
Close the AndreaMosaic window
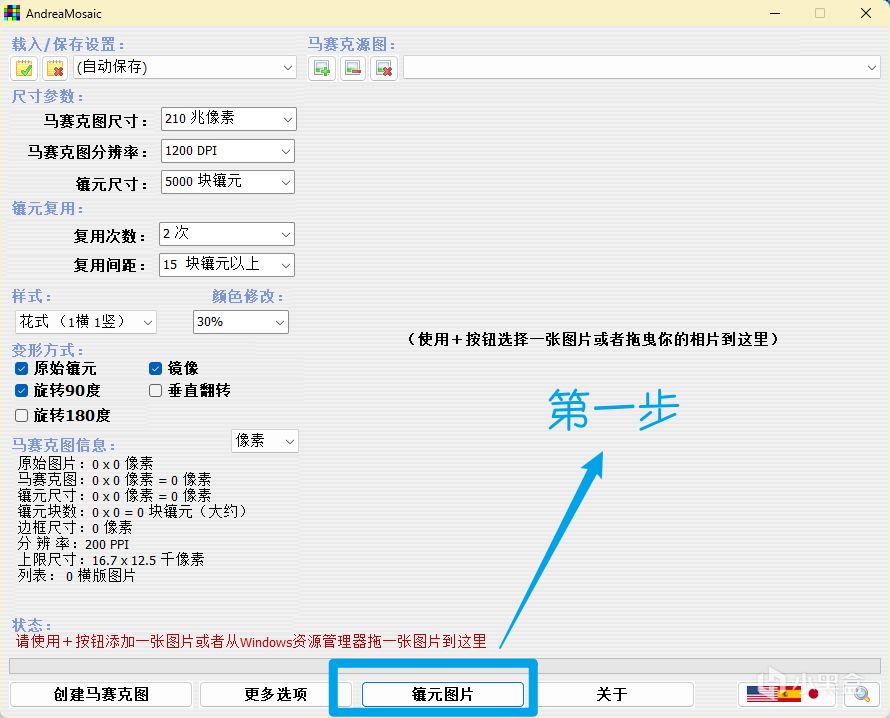coord(866,13)
